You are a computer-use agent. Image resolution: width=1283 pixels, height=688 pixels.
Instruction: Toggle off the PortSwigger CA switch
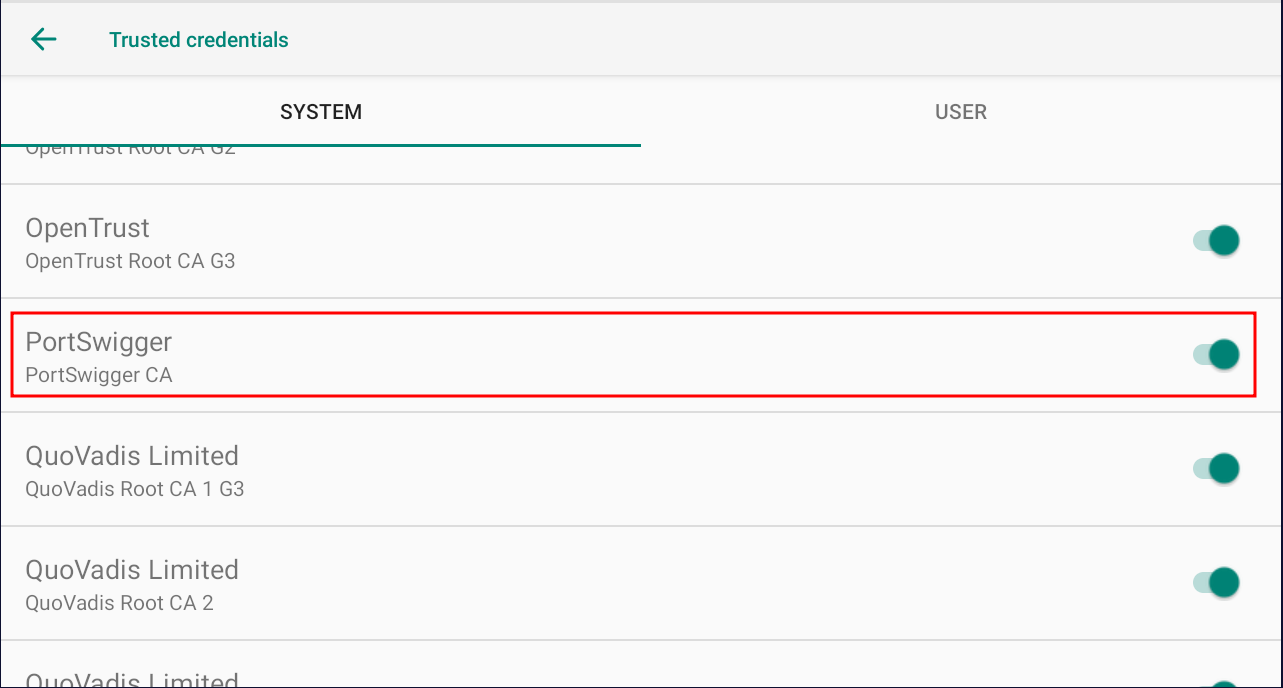pyautogui.click(x=1217, y=355)
